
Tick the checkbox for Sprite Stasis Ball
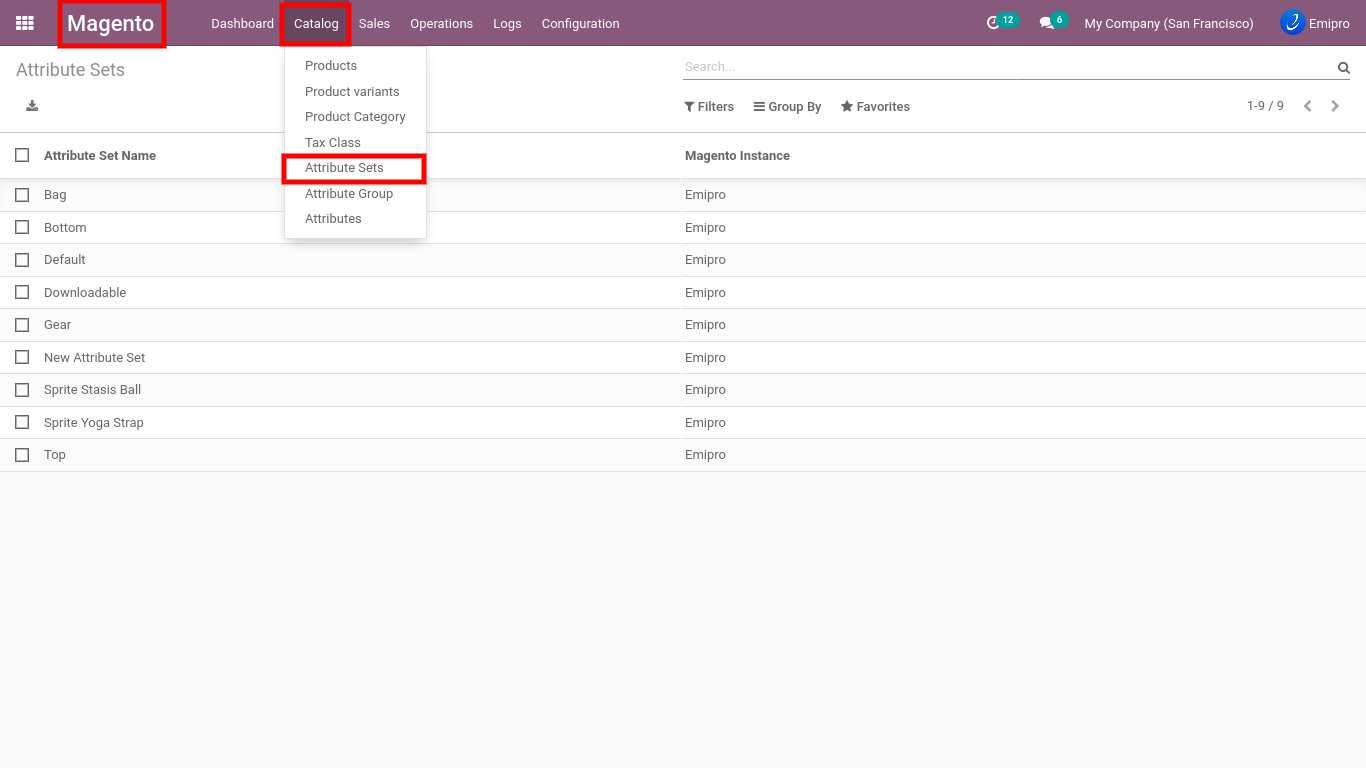coord(22,390)
